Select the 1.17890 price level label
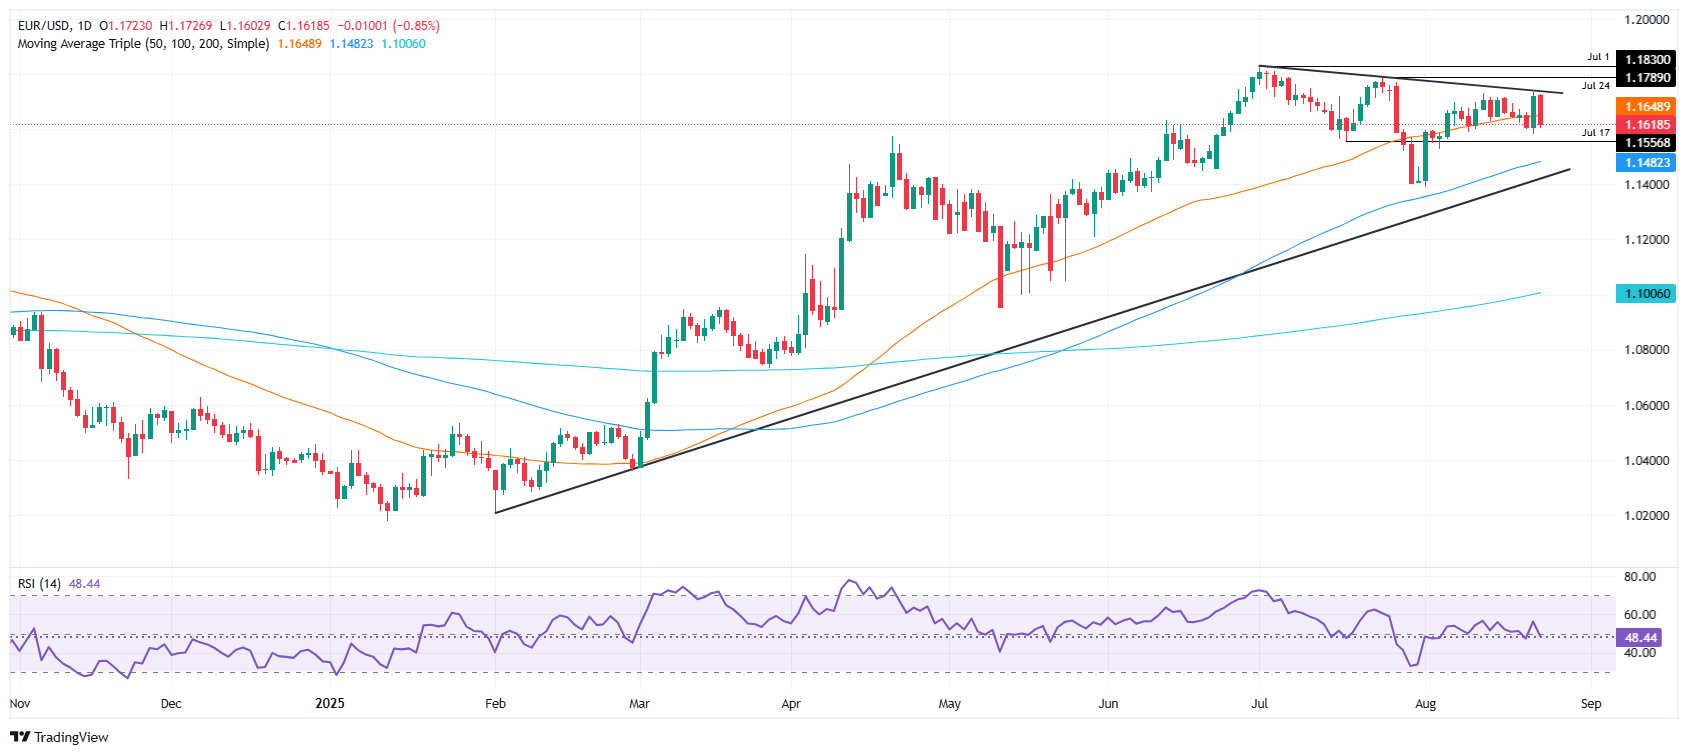The width and height of the screenshot is (1688, 755). (x=1647, y=77)
